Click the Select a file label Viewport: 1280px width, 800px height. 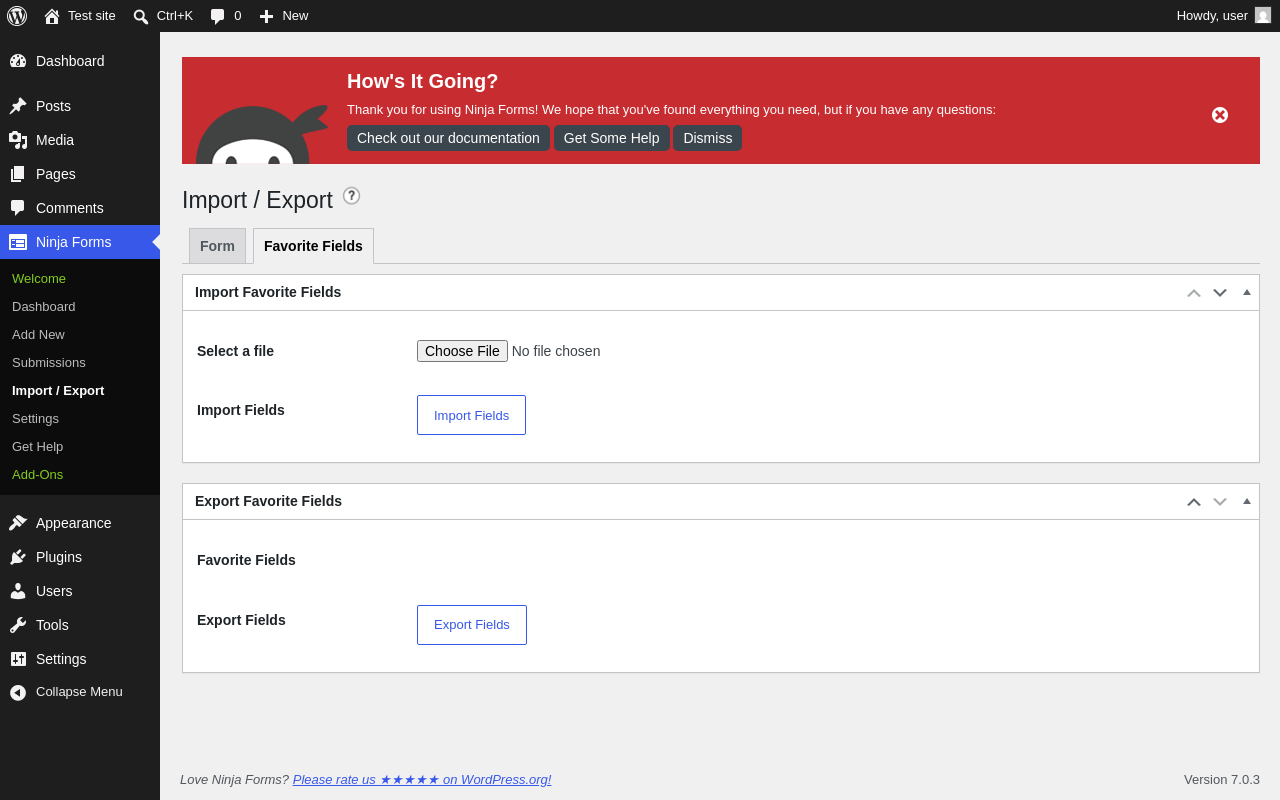pyautogui.click(x=235, y=351)
